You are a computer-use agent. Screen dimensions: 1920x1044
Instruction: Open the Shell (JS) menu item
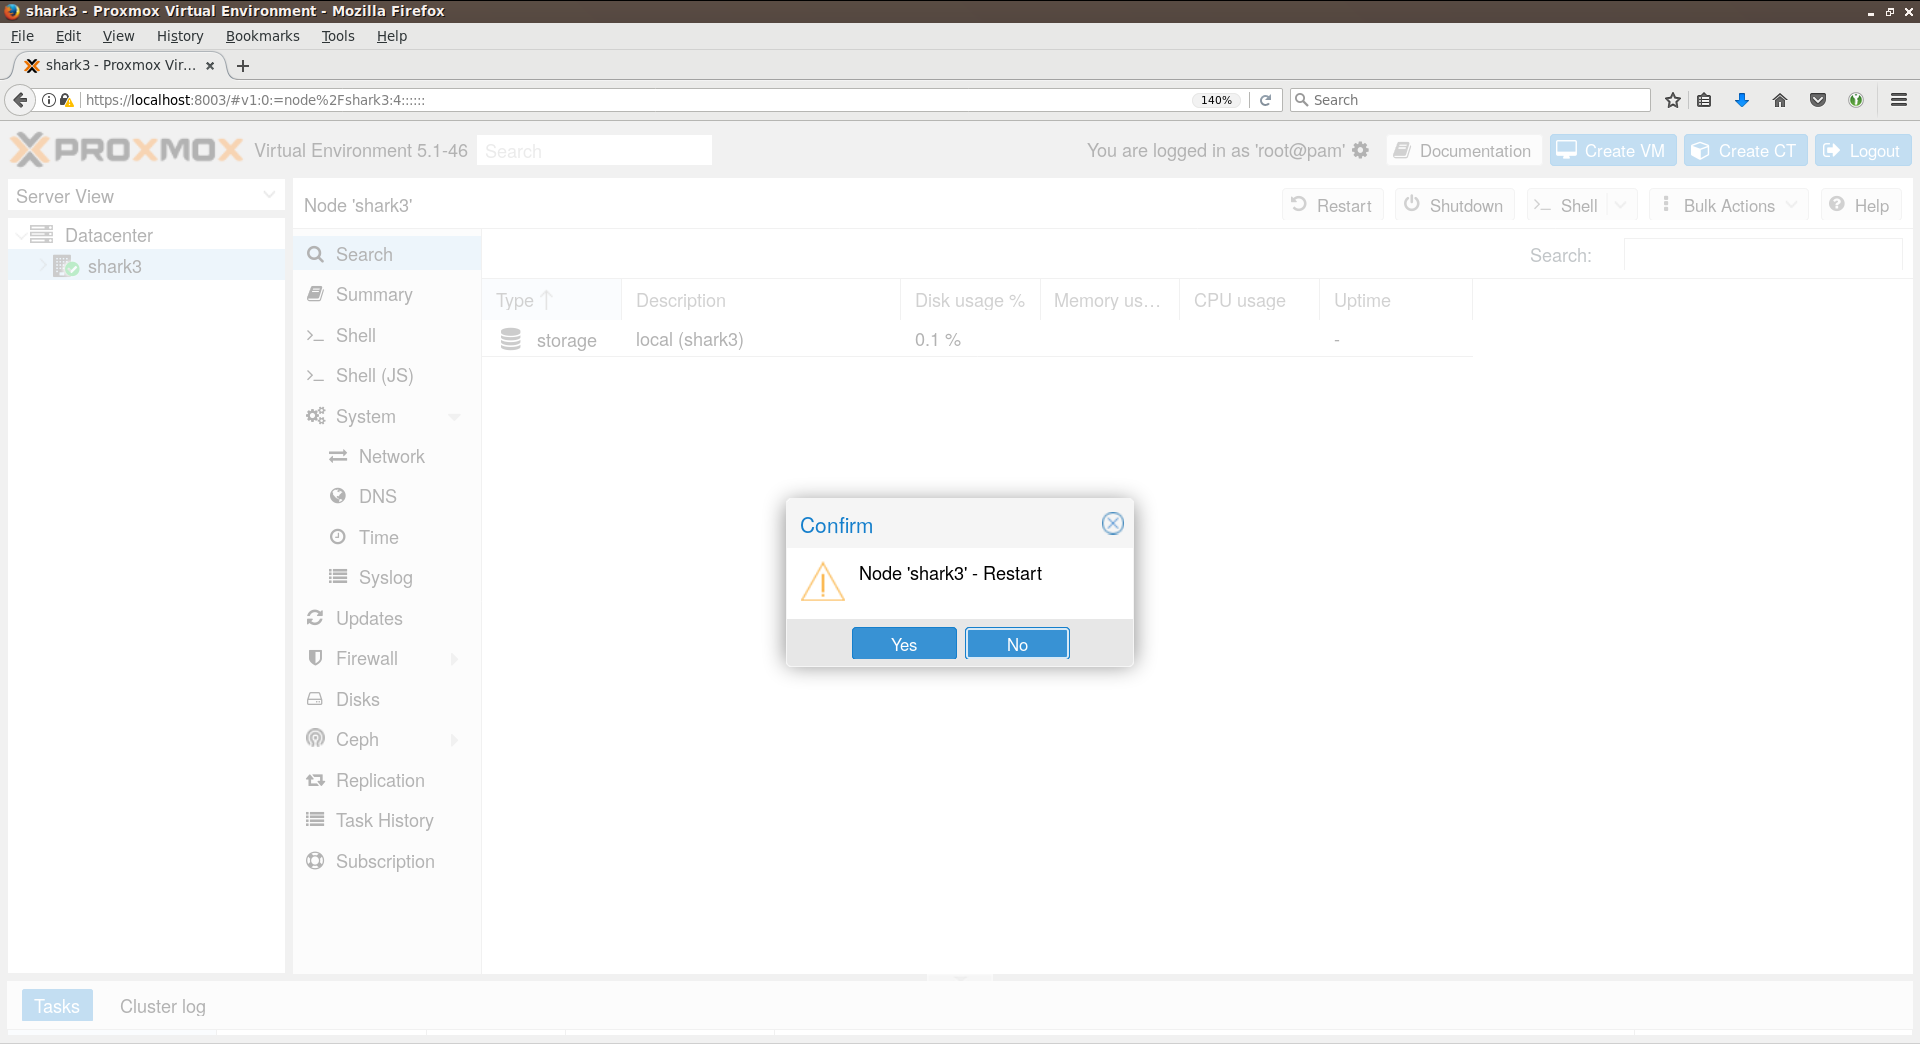[x=387, y=375]
